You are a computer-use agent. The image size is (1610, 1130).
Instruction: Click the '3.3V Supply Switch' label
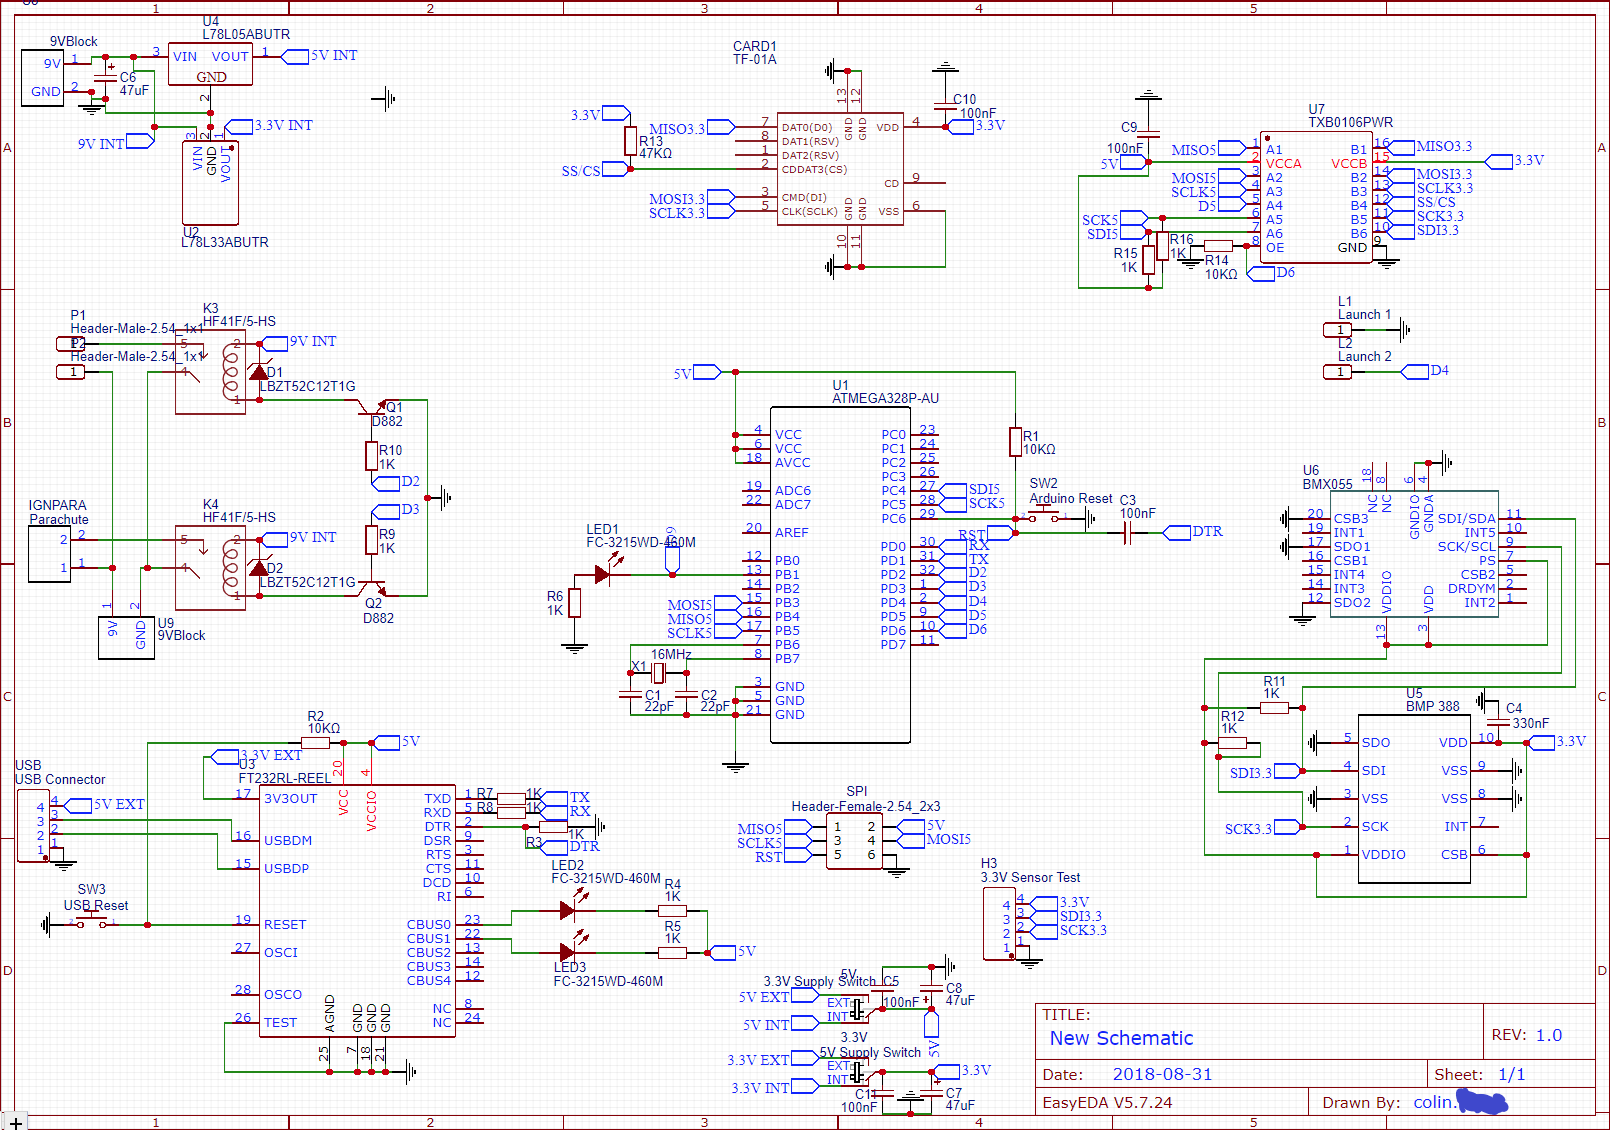click(x=821, y=981)
